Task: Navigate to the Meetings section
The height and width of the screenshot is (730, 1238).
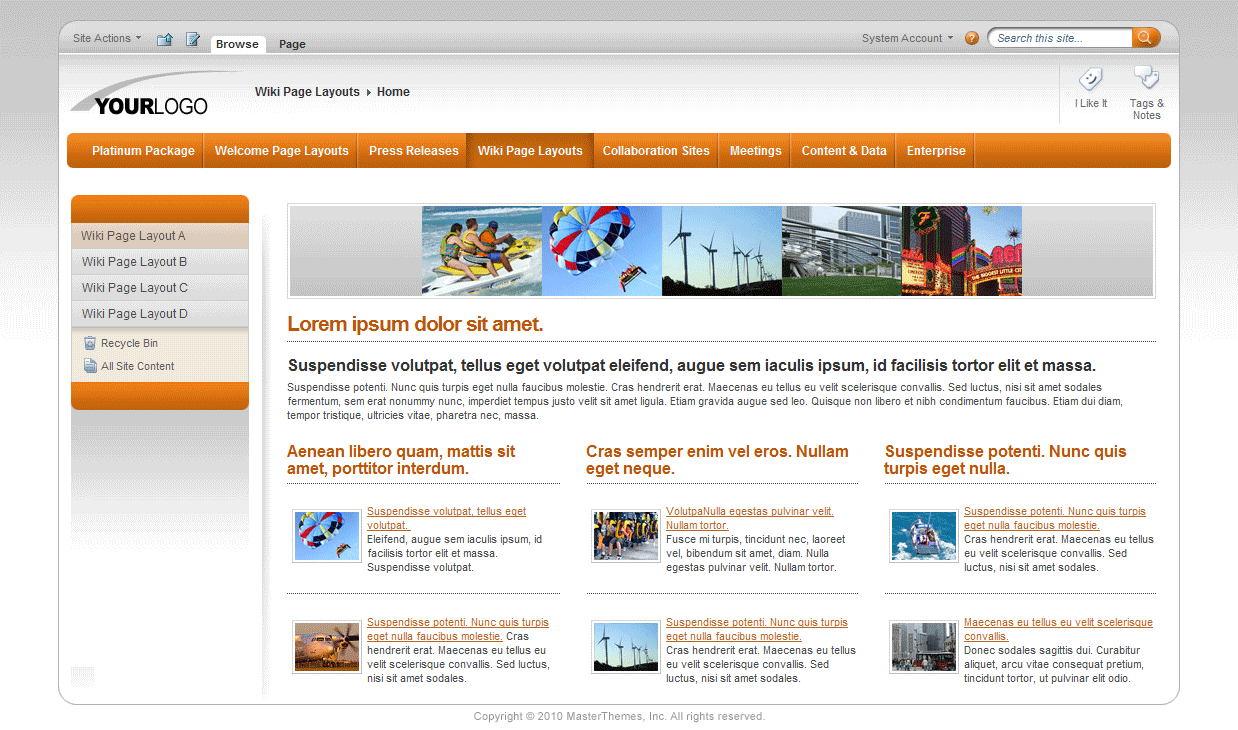Action: [x=754, y=150]
